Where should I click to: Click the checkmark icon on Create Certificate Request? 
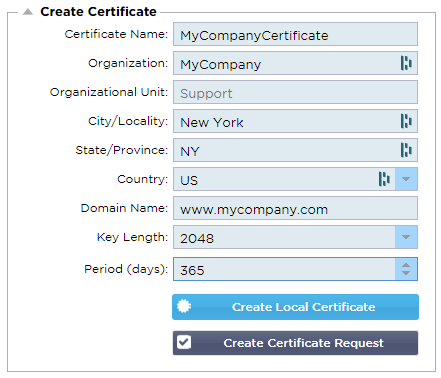[x=184, y=342]
